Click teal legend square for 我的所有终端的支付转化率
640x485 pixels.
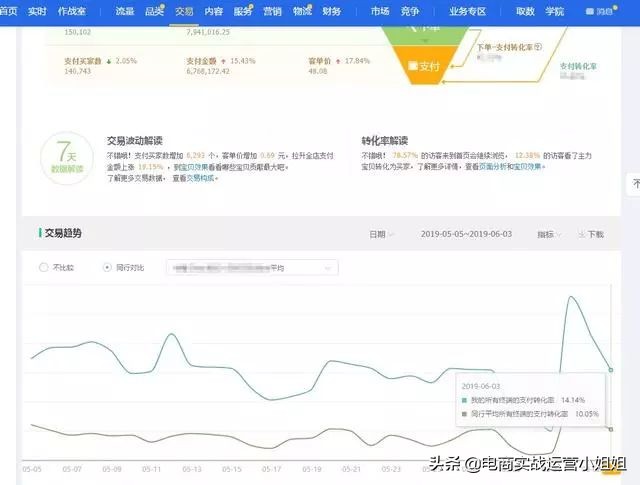464,400
